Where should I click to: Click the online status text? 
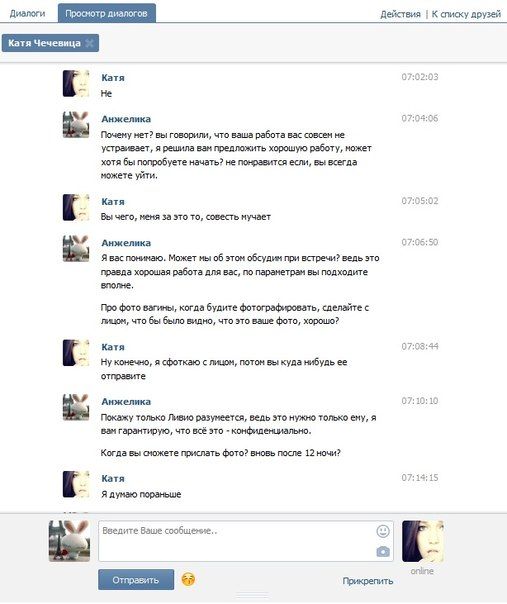coord(422,571)
